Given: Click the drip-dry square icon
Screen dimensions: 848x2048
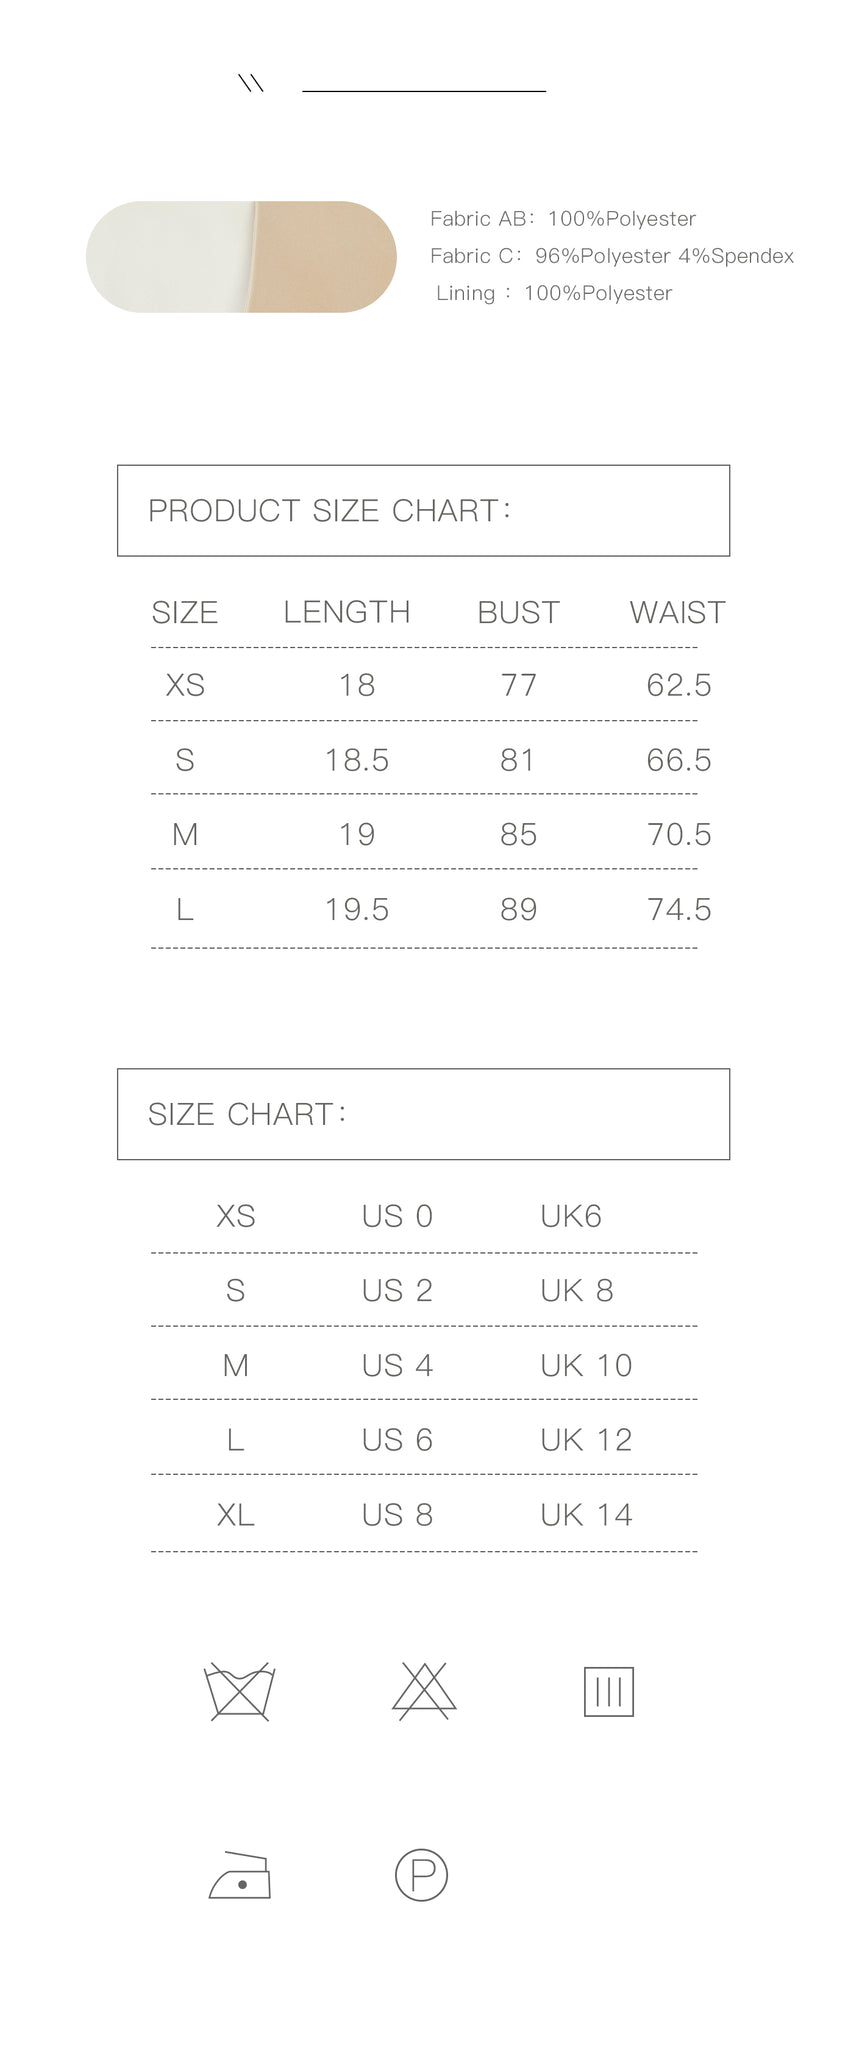Looking at the screenshot, I should [609, 1691].
